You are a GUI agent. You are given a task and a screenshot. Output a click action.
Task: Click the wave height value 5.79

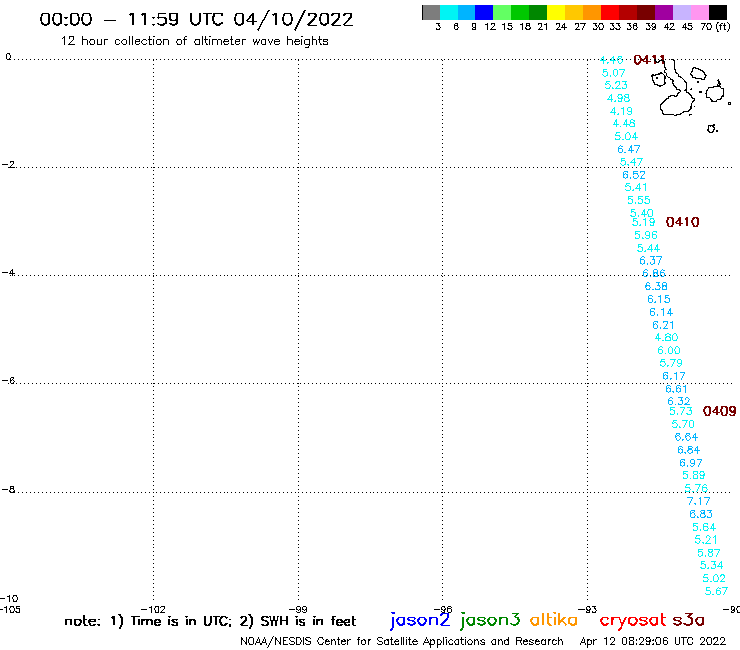click(x=671, y=363)
